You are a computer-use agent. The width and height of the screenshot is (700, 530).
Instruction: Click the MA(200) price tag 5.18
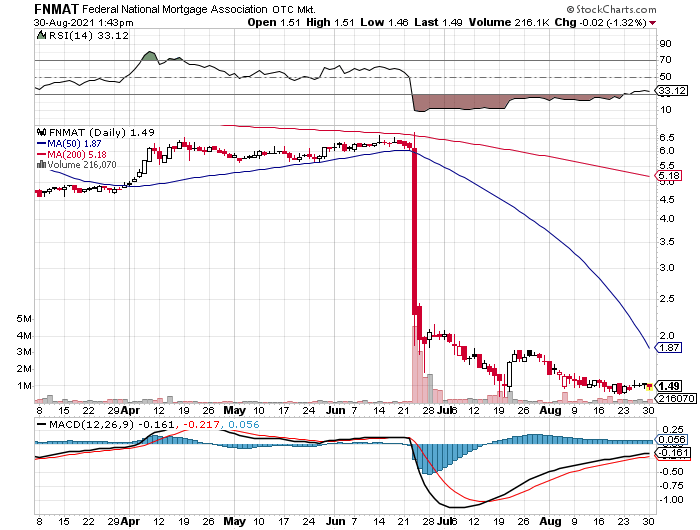tap(668, 175)
